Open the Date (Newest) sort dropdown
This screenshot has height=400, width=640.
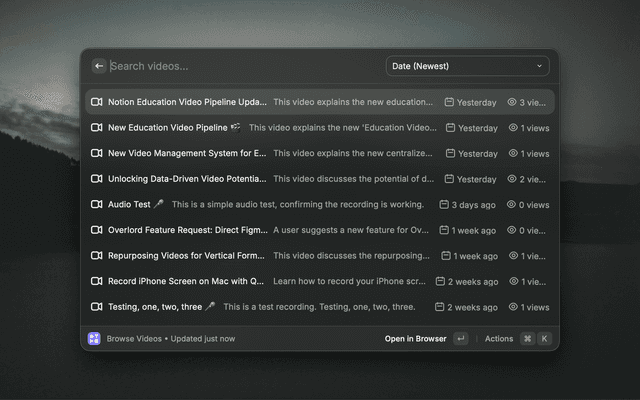point(467,66)
